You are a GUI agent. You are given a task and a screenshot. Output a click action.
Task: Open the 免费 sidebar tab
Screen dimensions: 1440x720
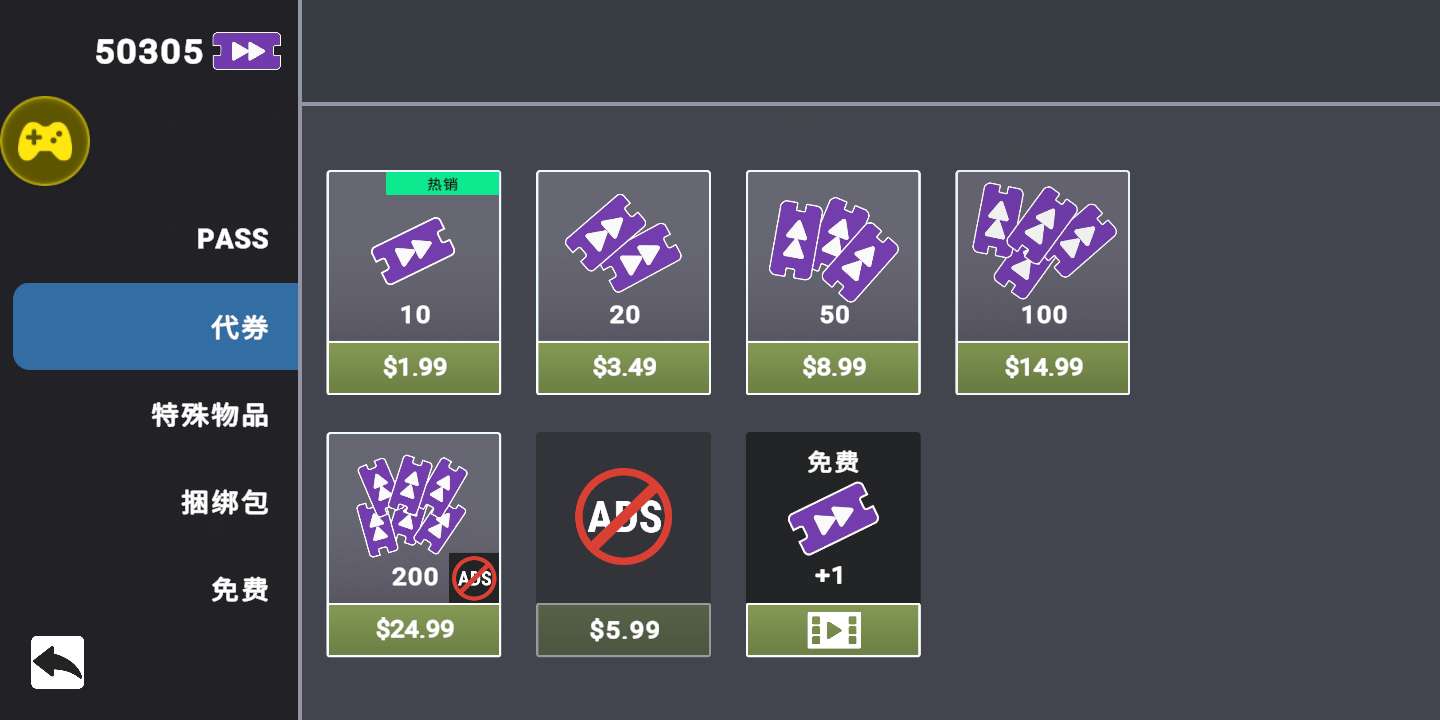tap(240, 589)
